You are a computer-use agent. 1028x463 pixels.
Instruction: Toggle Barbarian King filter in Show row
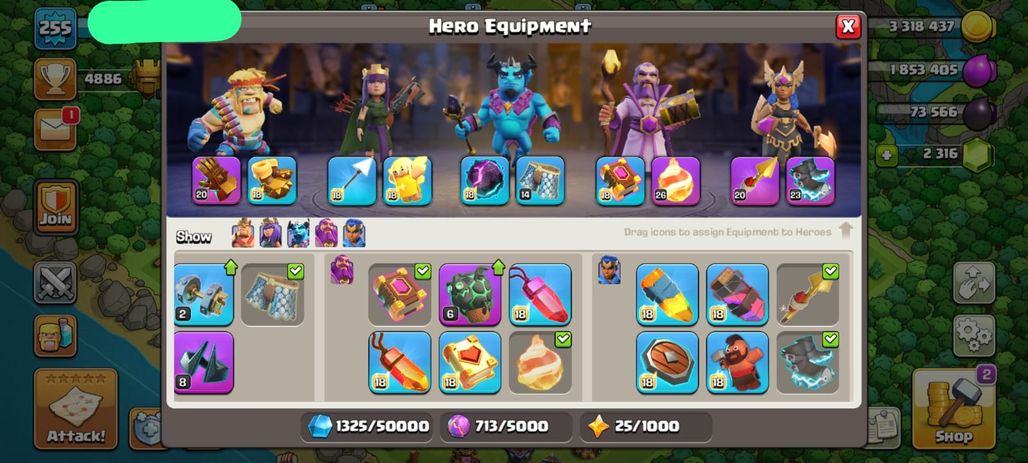coord(243,233)
